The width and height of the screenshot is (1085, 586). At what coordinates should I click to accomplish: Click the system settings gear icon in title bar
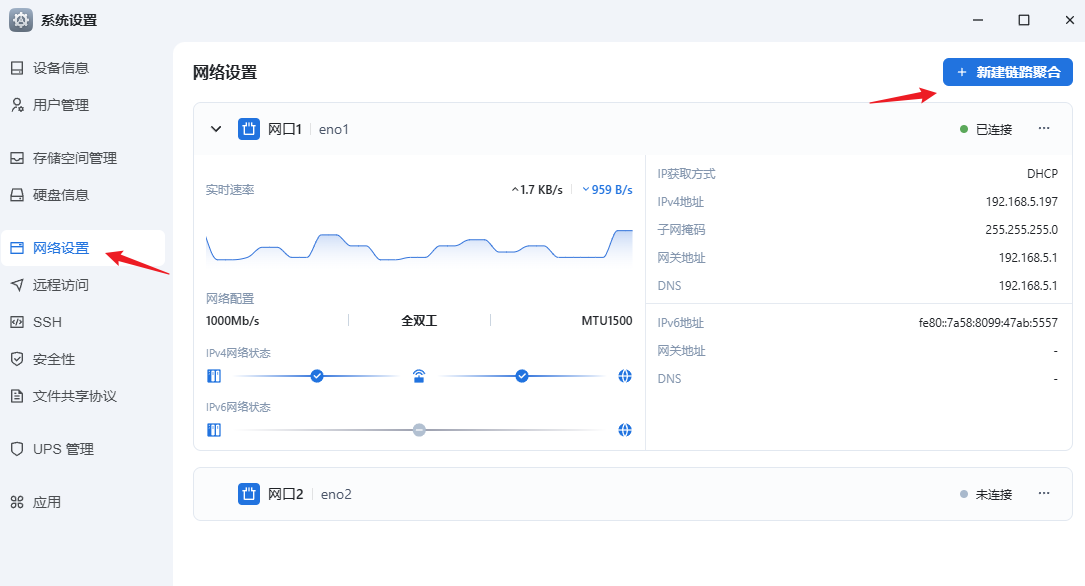[21, 20]
